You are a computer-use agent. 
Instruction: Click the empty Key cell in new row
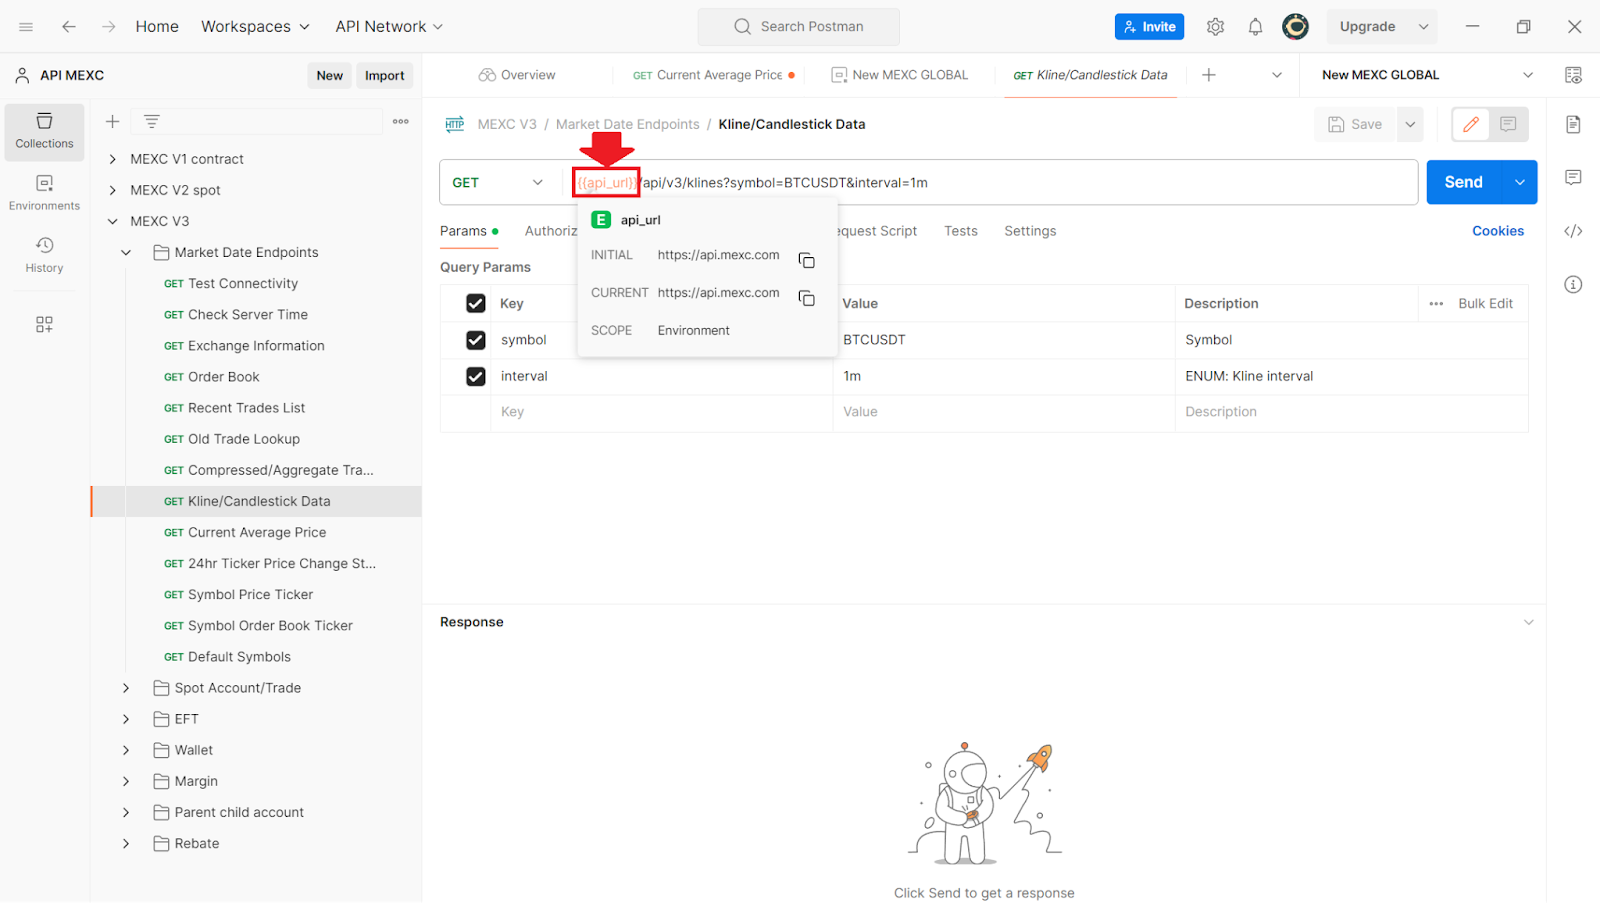click(x=661, y=412)
